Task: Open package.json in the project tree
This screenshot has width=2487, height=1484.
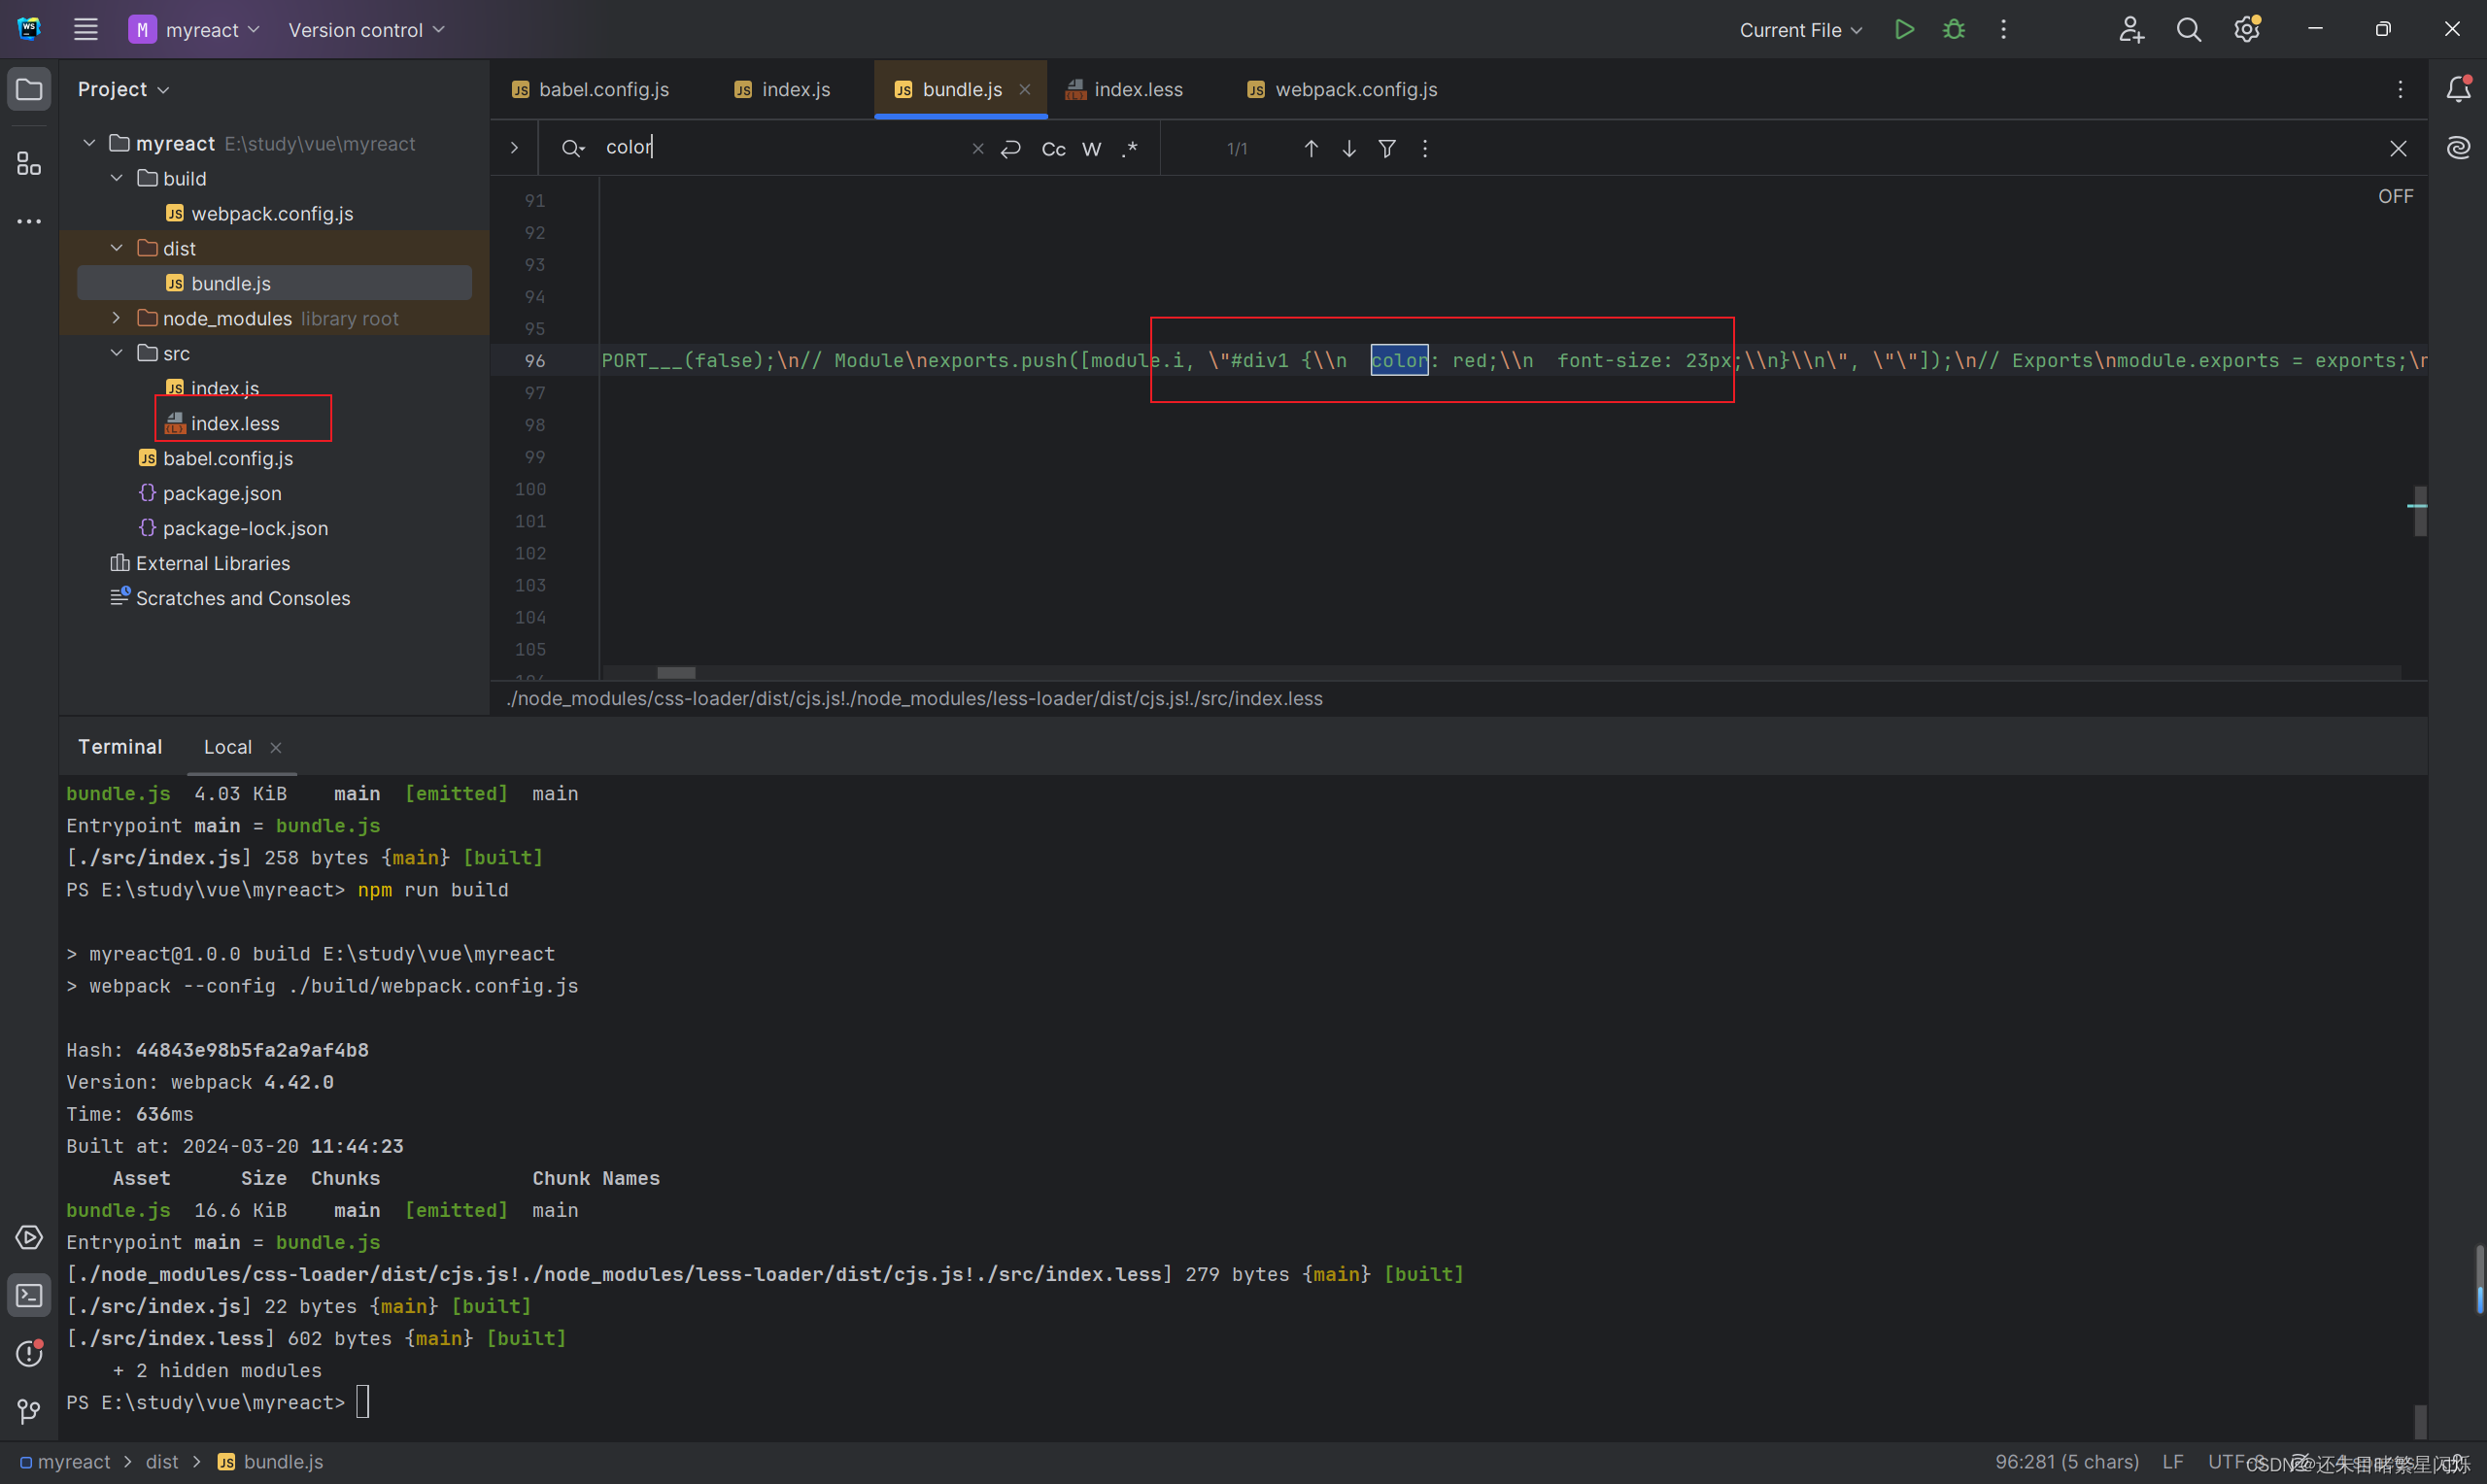Action: (222, 493)
